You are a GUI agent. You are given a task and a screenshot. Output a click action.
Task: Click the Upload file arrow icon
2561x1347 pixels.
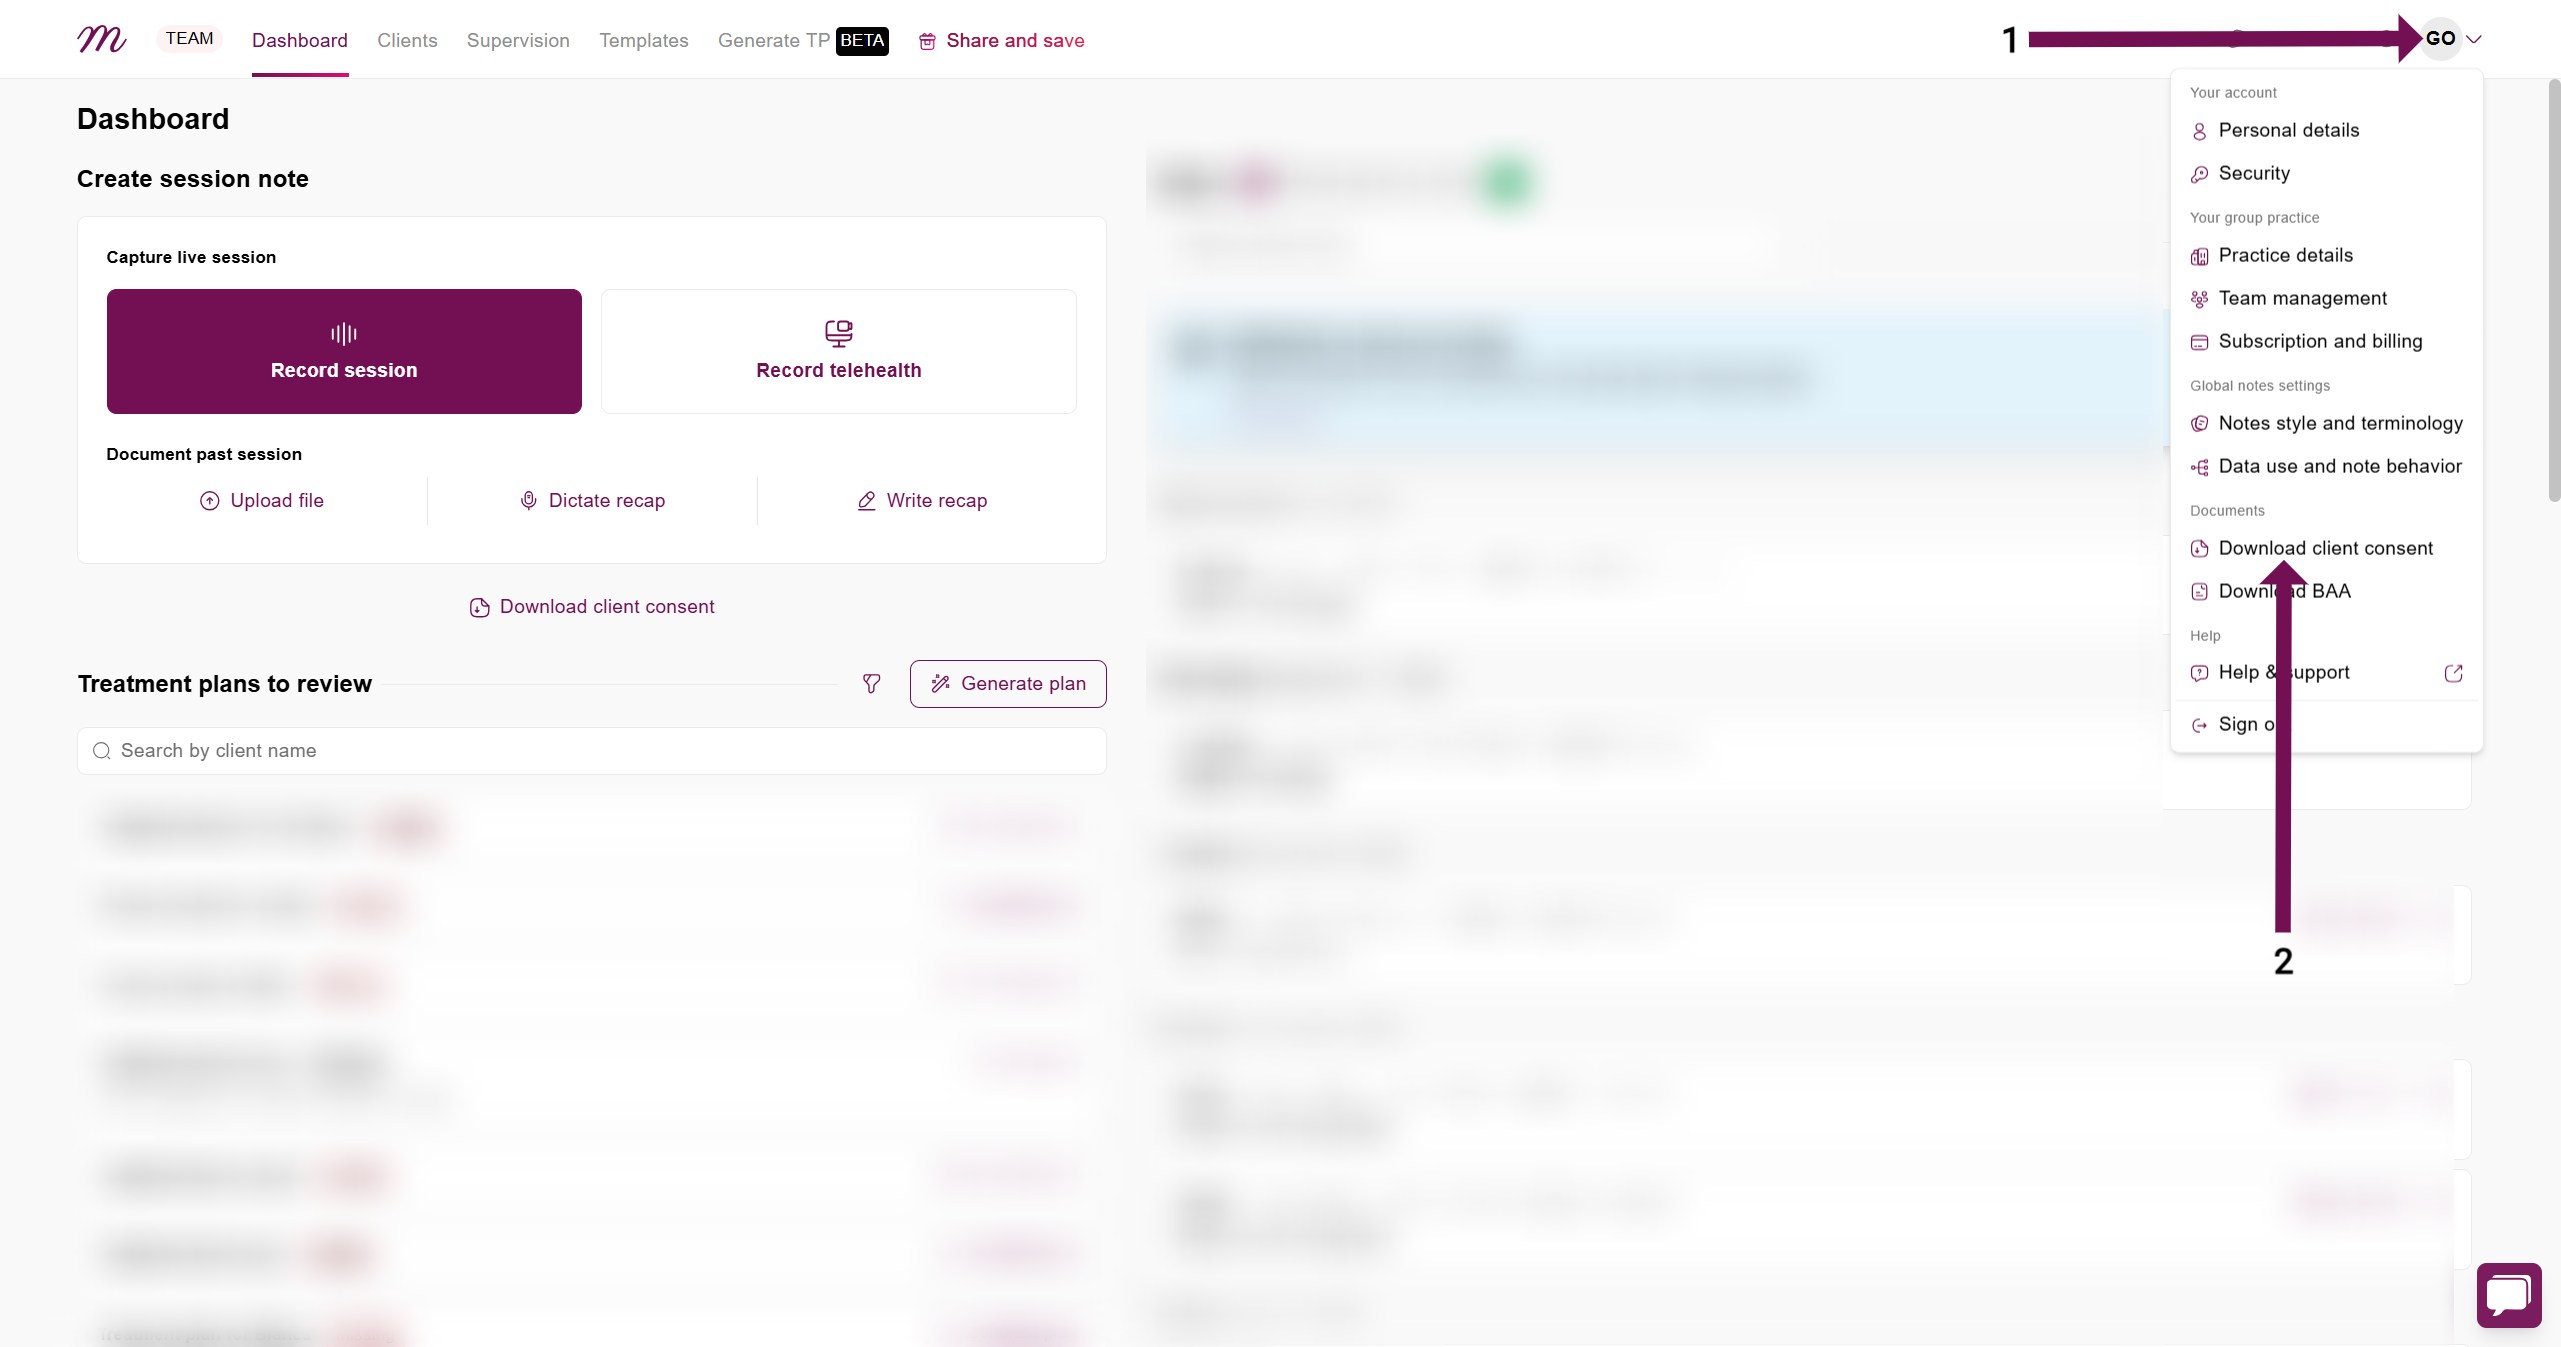pos(209,501)
